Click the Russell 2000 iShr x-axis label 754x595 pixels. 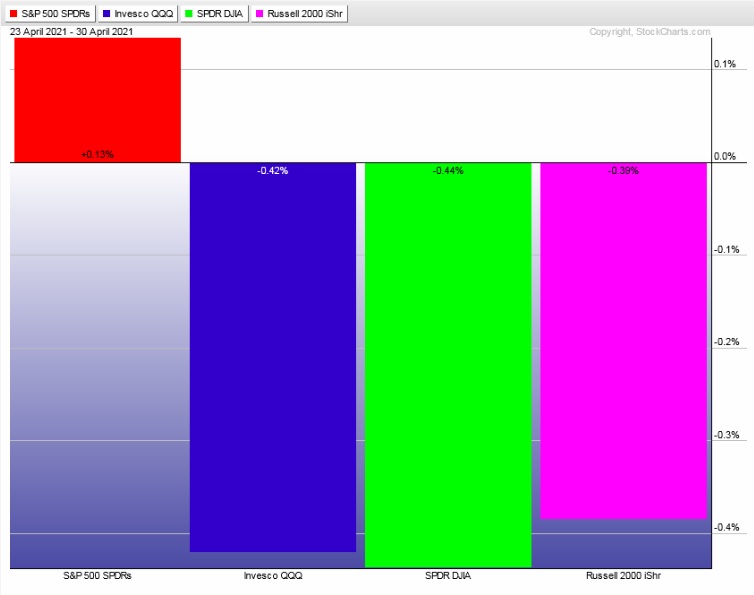[624, 576]
